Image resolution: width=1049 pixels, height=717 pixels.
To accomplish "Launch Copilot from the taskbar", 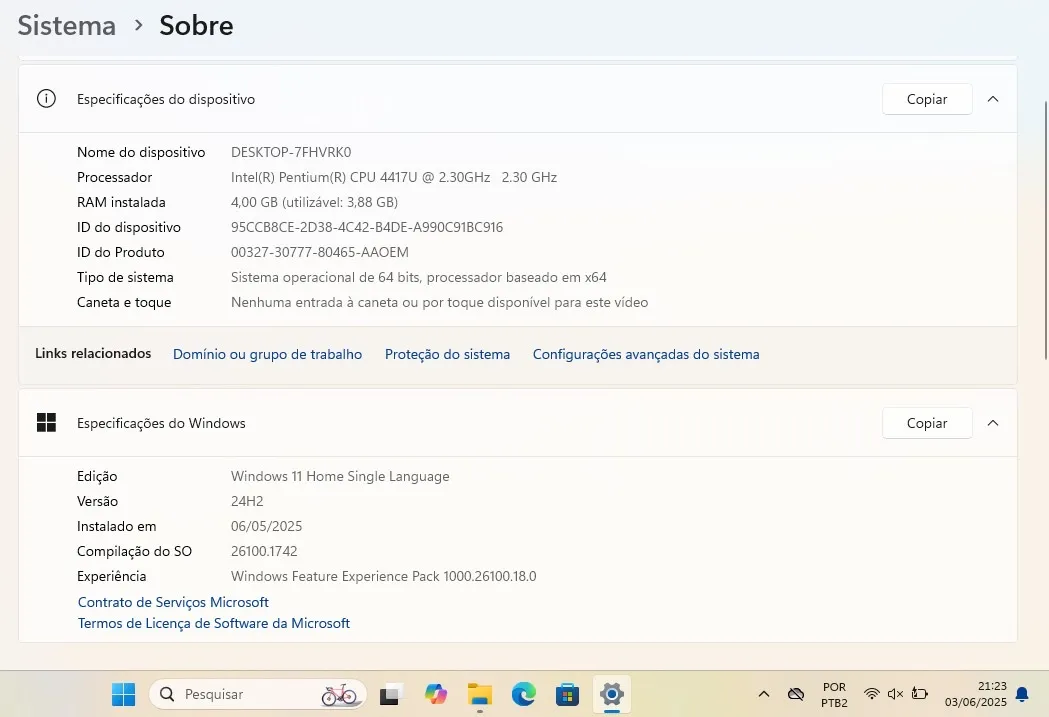I will pos(436,694).
